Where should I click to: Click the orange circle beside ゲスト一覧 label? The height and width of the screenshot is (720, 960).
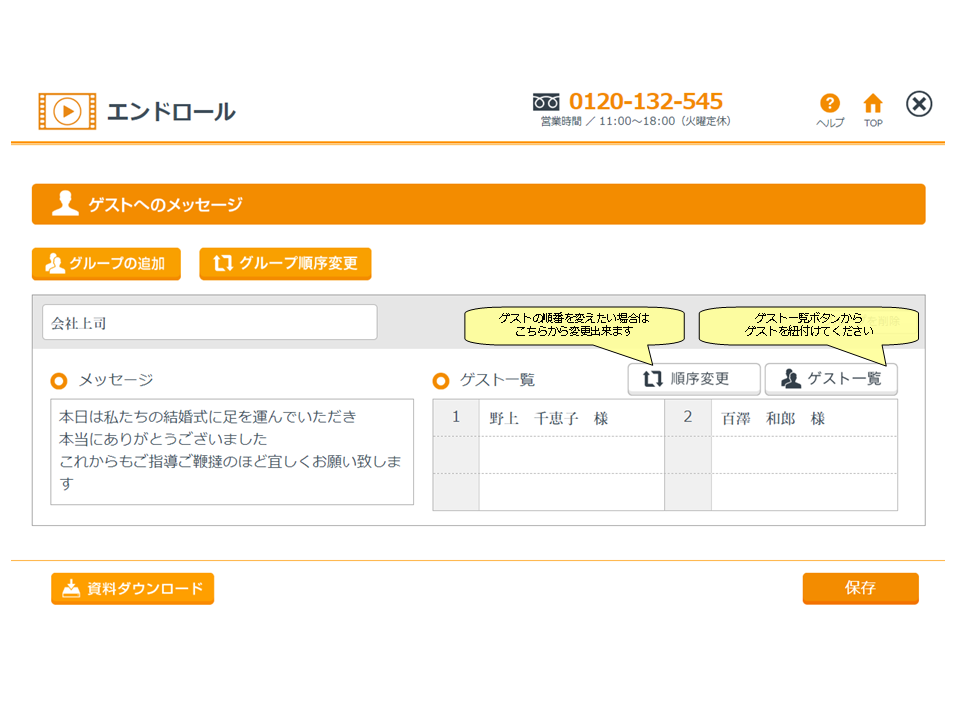pyautogui.click(x=441, y=380)
